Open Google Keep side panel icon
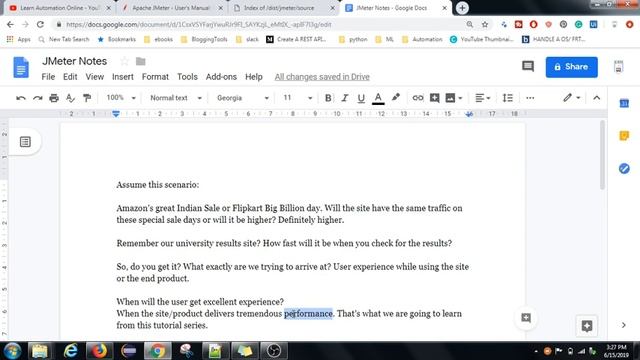The image size is (640, 360). (624, 136)
